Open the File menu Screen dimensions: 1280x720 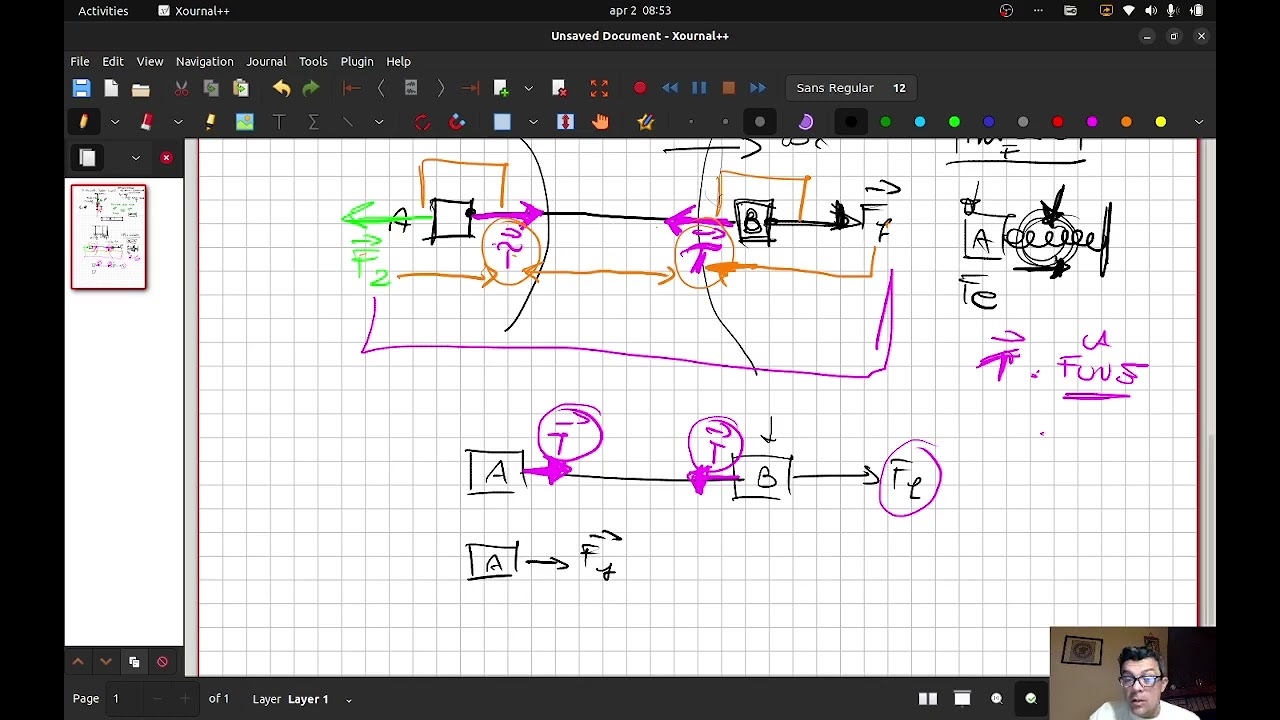click(80, 61)
